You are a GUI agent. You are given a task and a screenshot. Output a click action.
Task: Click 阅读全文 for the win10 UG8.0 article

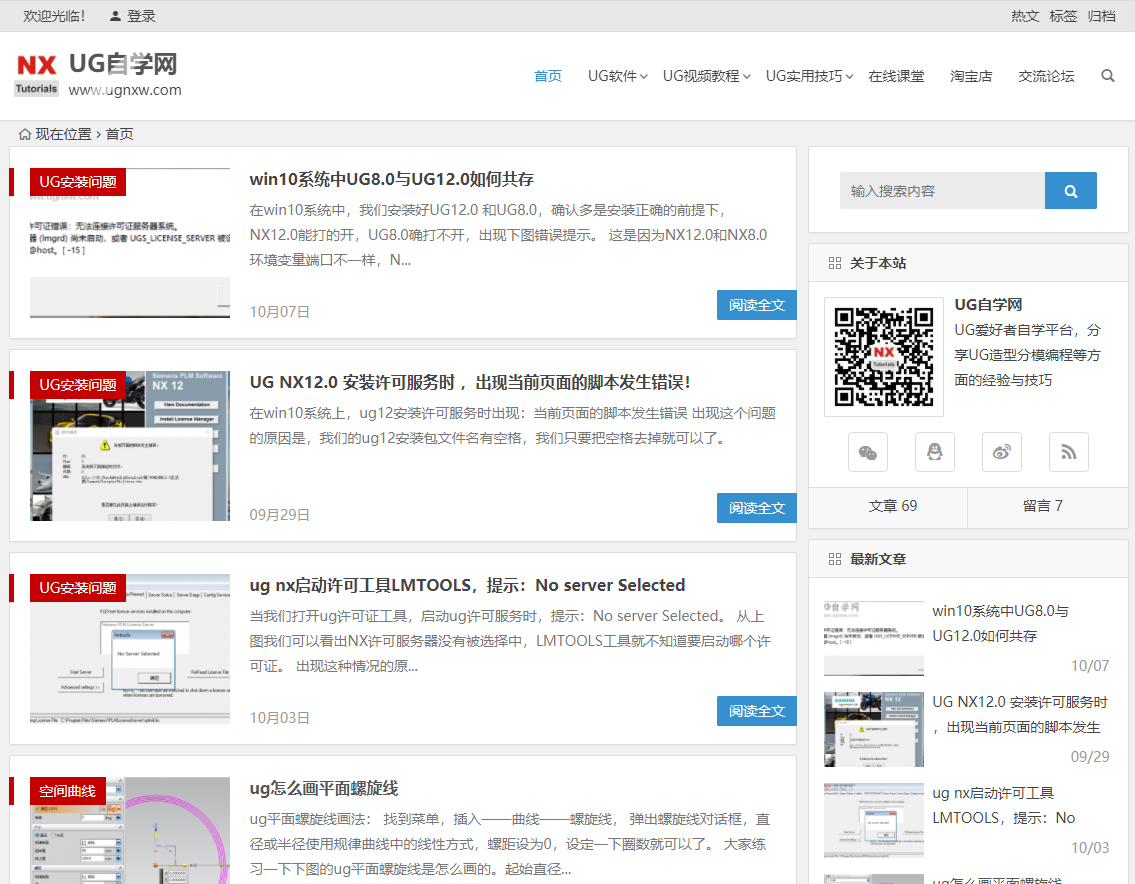[x=756, y=305]
